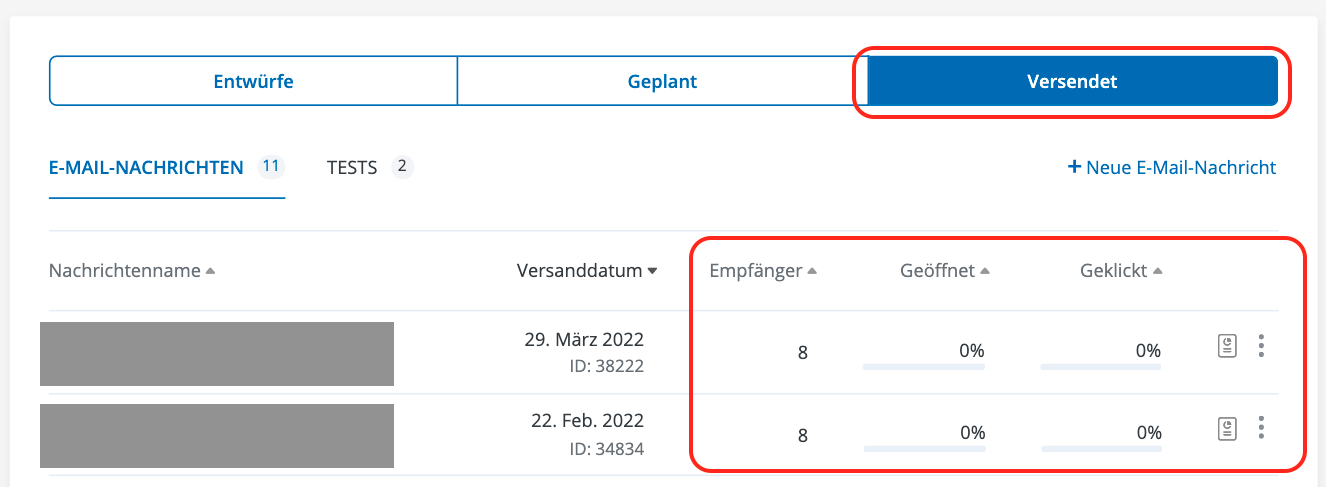This screenshot has width=1326, height=487.
Task: Sort by Empfänger column arrow
Action: click(x=812, y=271)
